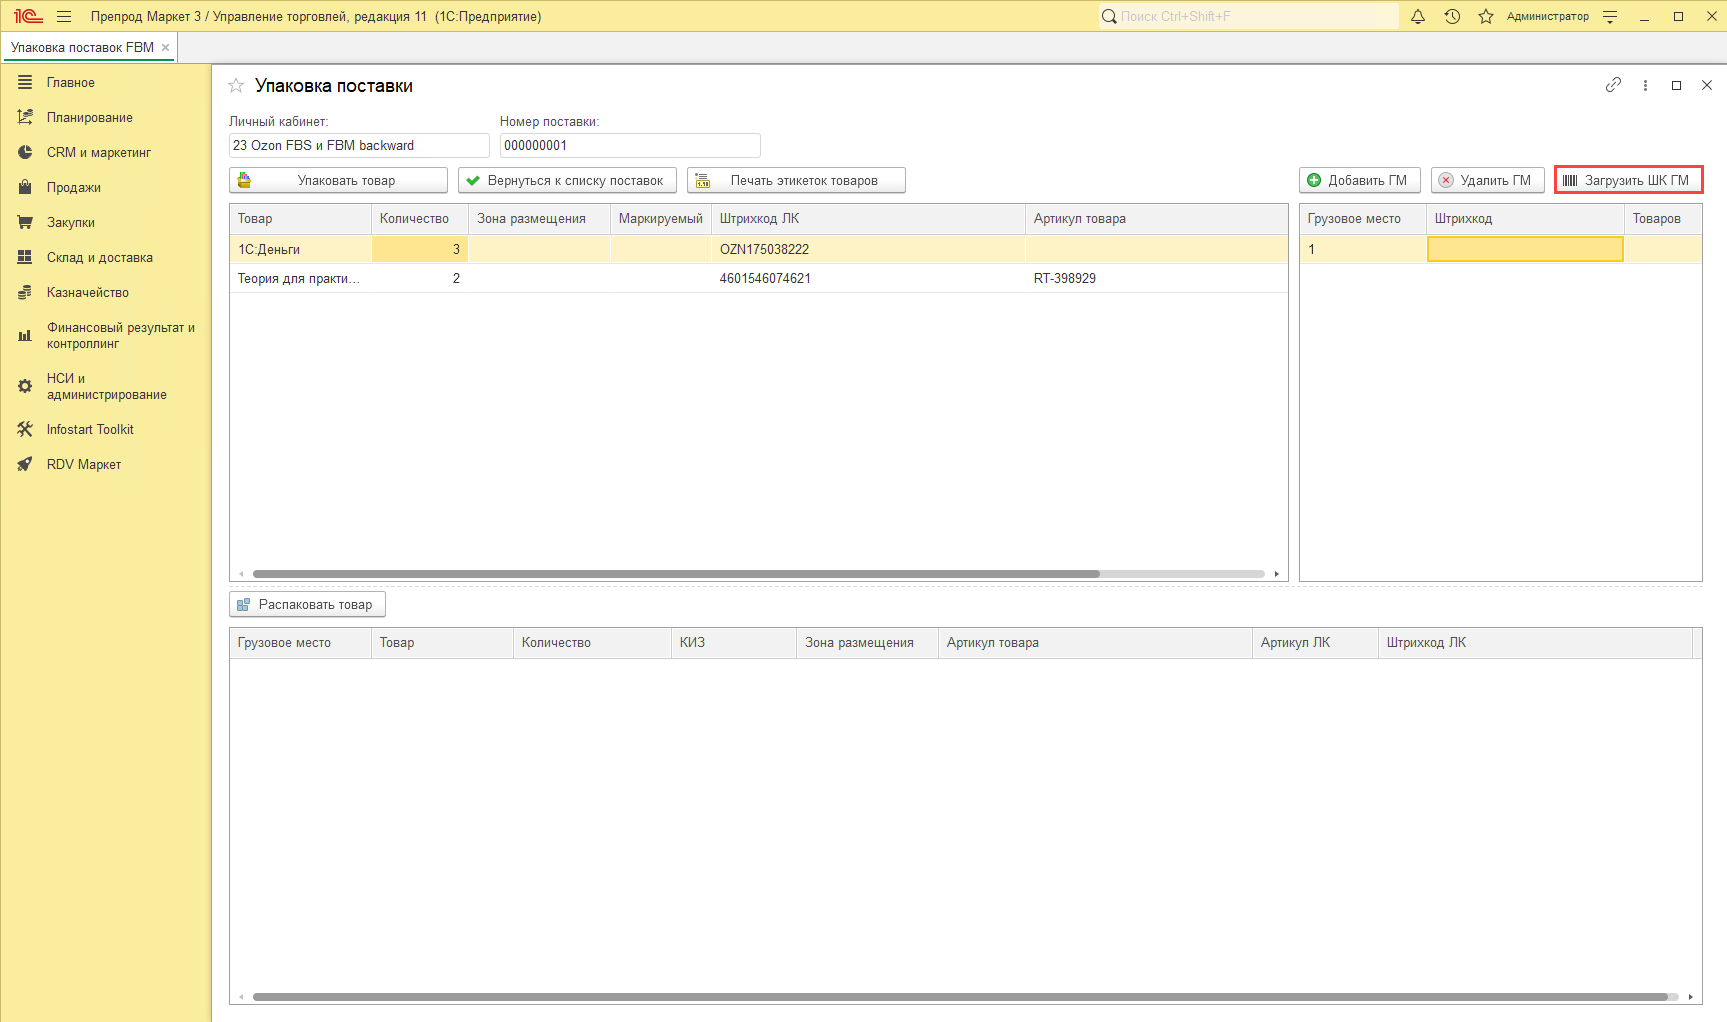The height and width of the screenshot is (1022, 1727).
Task: Open RDV Маркет section
Action: tap(83, 464)
